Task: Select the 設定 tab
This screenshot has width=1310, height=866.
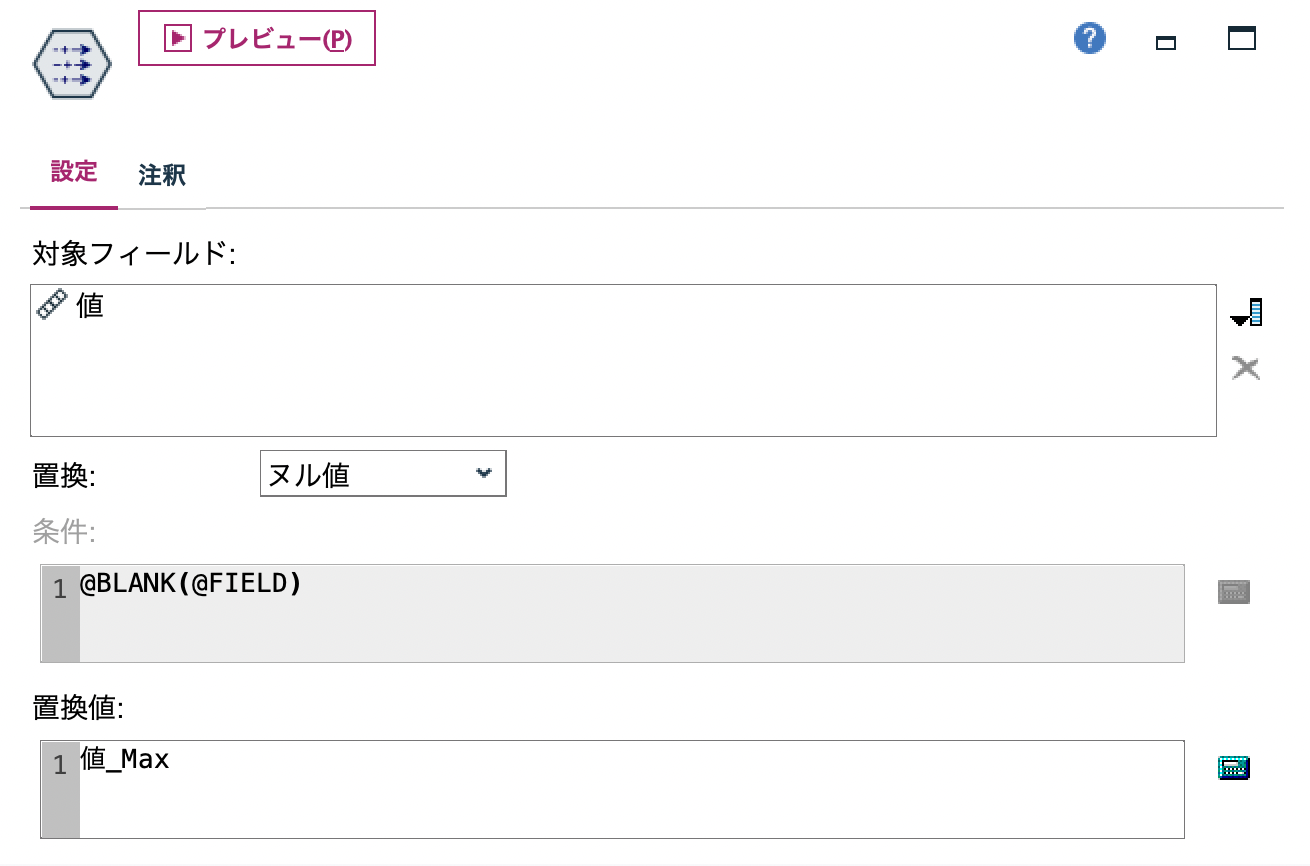Action: click(73, 173)
